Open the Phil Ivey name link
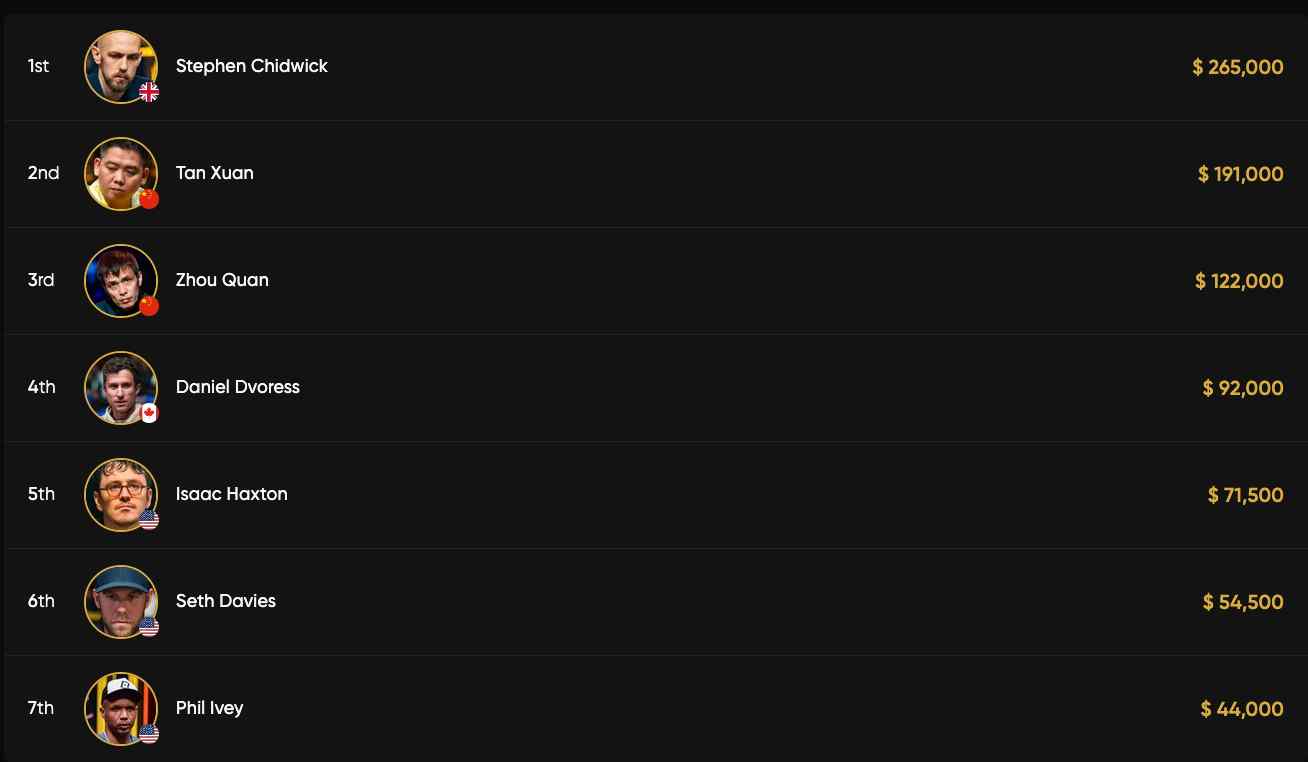The height and width of the screenshot is (762, 1308). pyautogui.click(x=209, y=708)
